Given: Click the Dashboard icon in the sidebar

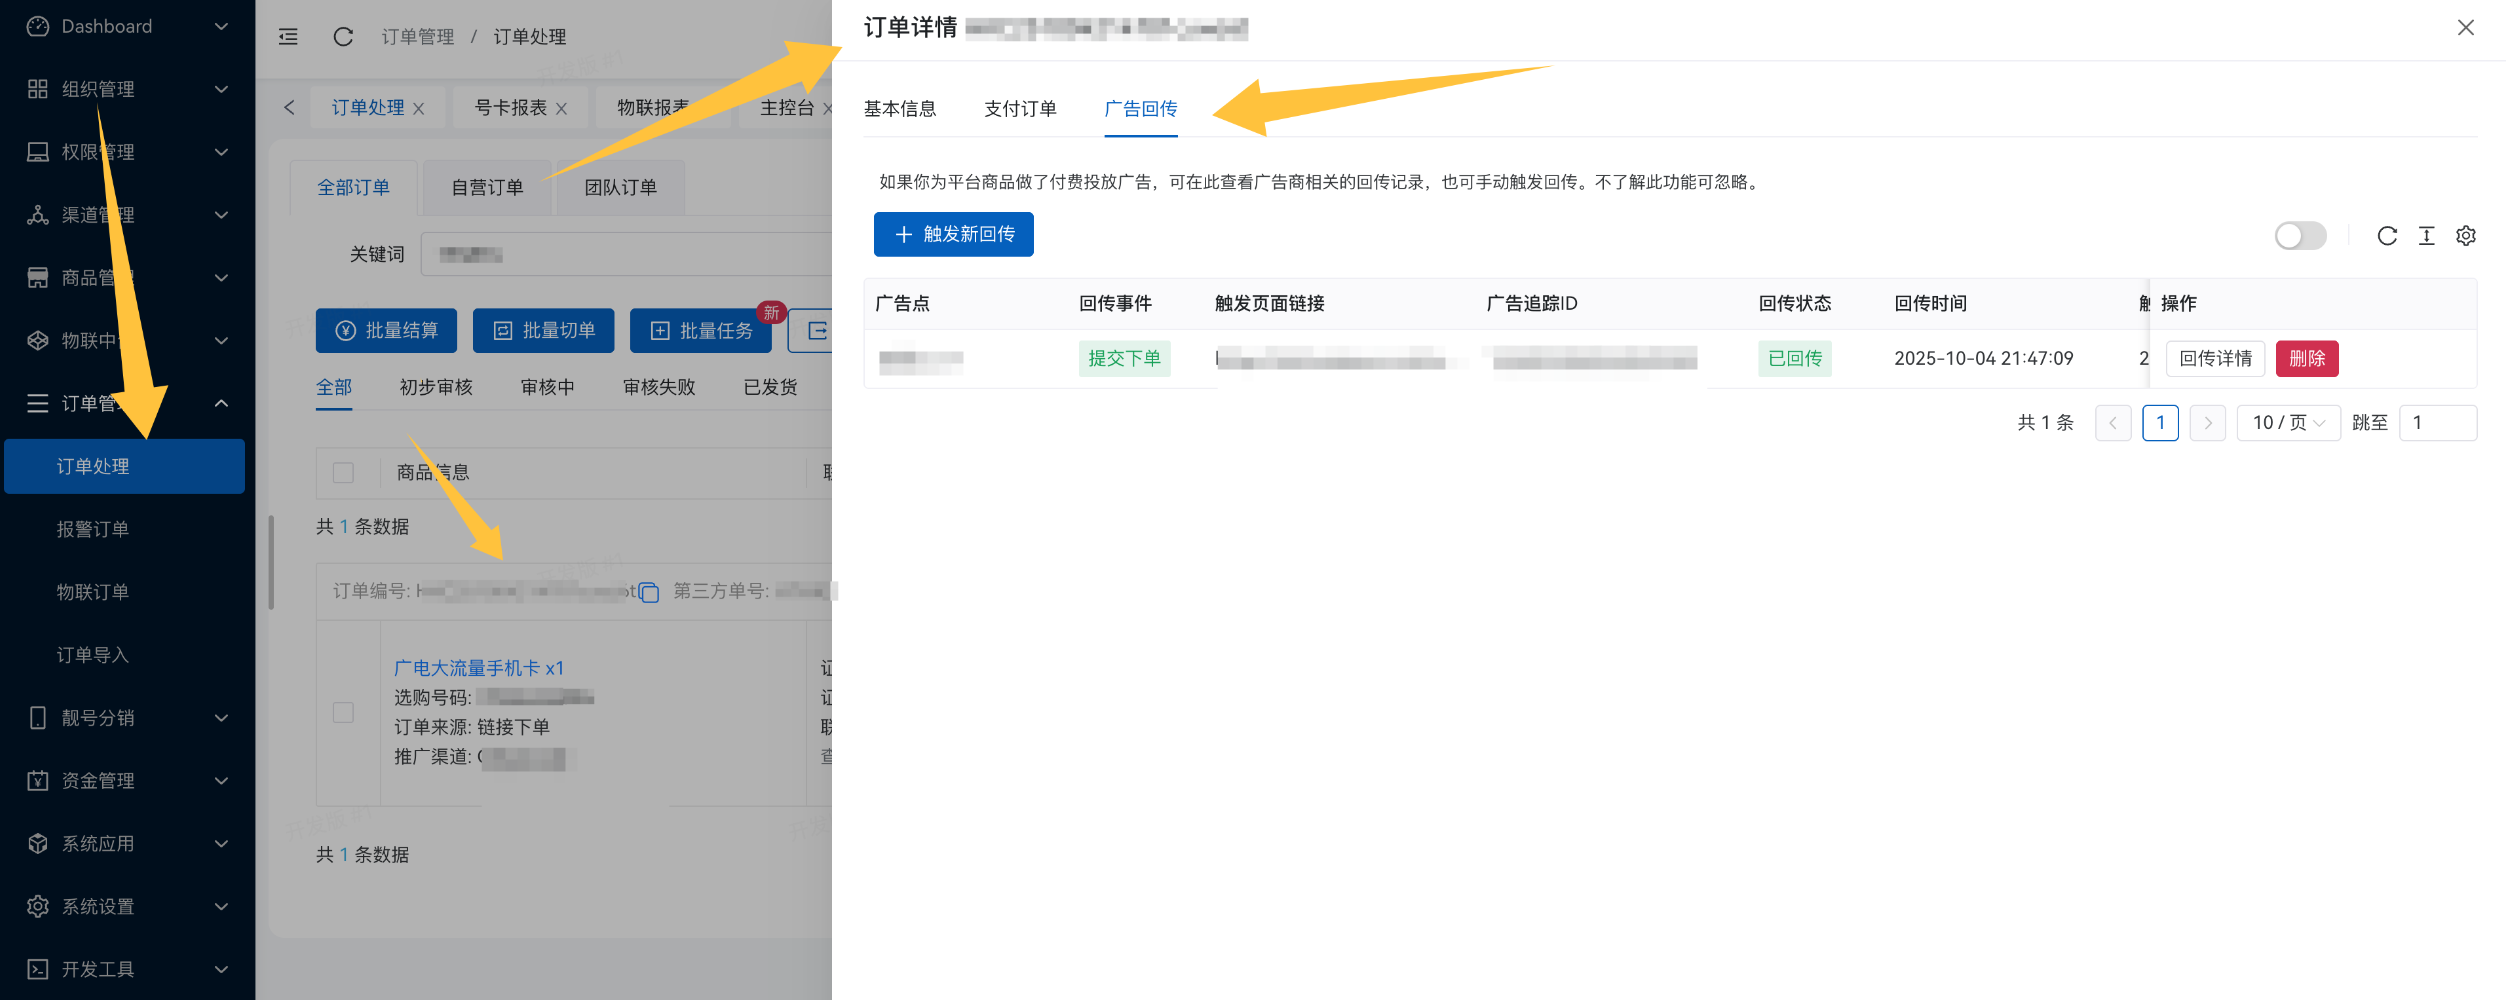Looking at the screenshot, I should 37,26.
